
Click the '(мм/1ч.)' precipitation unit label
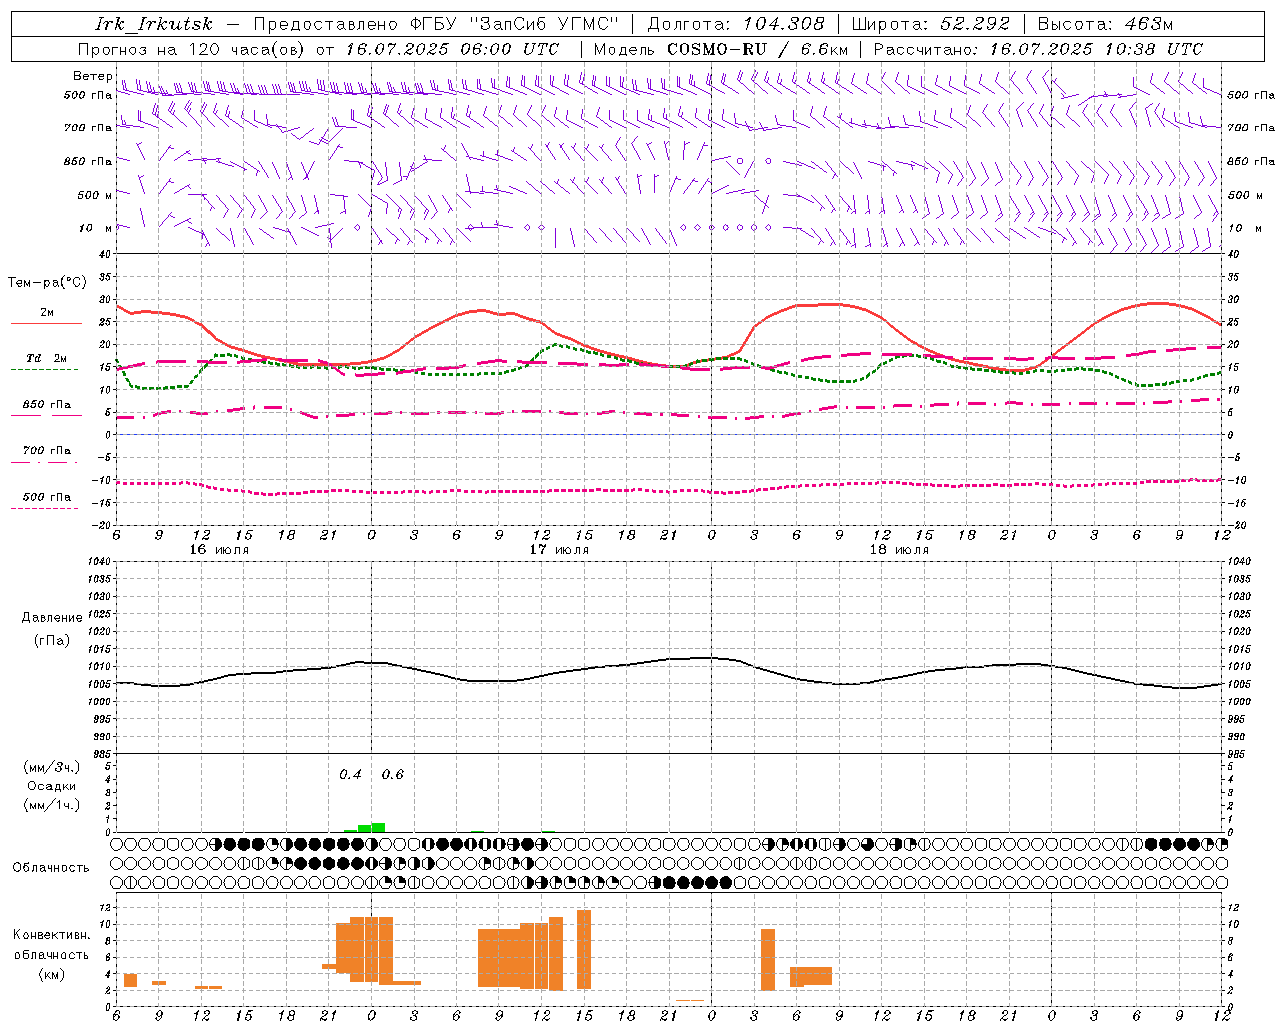click(x=52, y=805)
